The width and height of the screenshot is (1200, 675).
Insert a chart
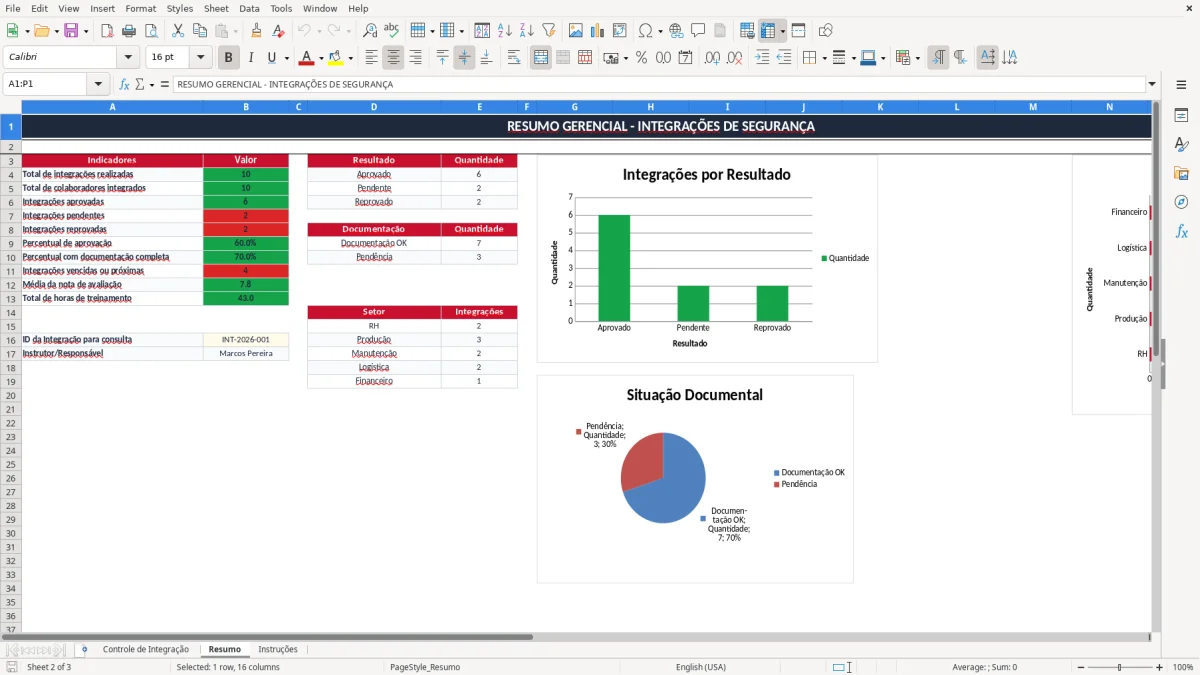pos(598,31)
